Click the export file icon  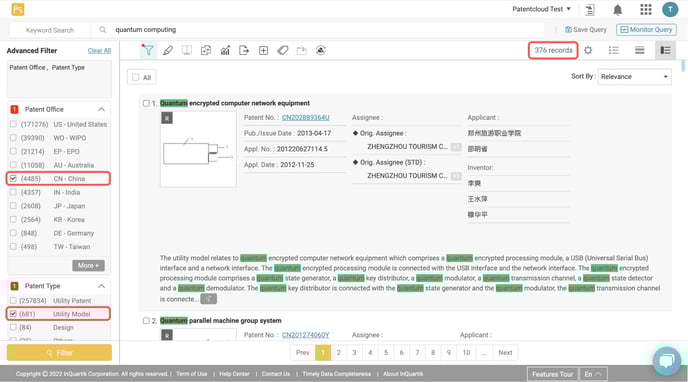tap(244, 50)
